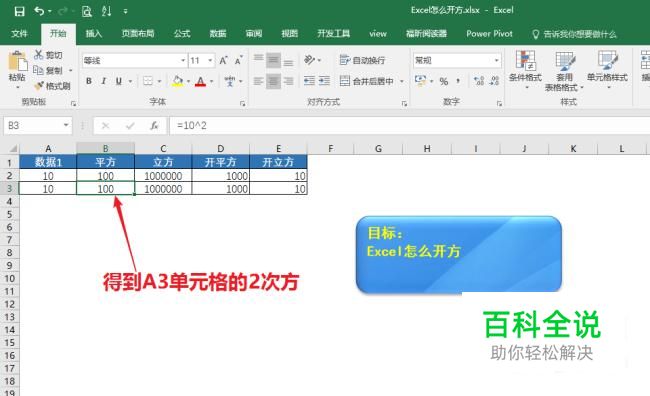Open the font color dropdown arrow

tap(211, 81)
